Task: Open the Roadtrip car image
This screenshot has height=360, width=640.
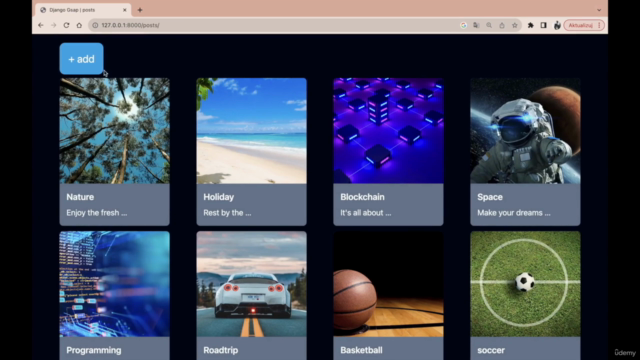Action: click(251, 284)
